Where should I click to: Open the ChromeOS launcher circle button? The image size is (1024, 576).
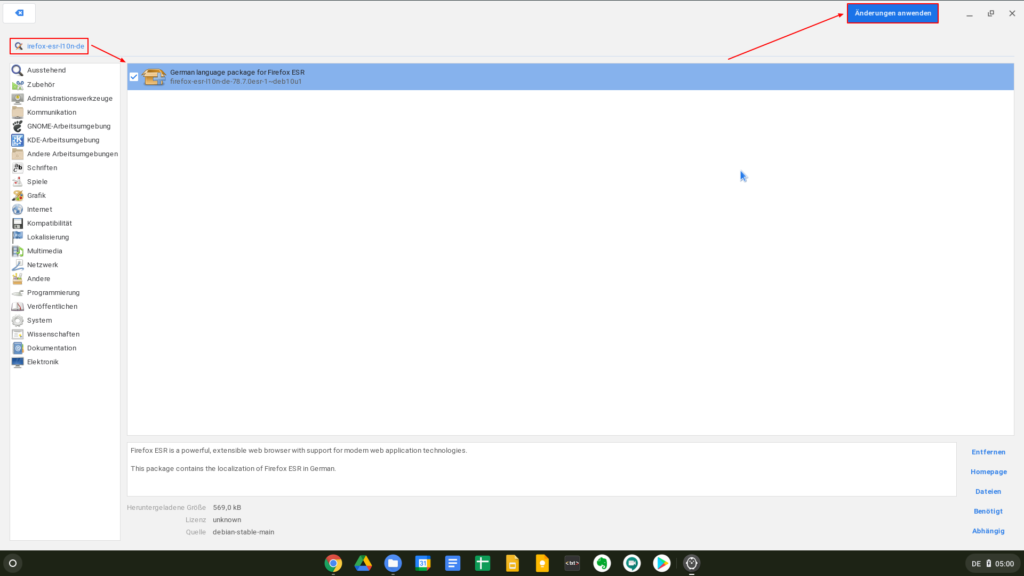(12, 563)
